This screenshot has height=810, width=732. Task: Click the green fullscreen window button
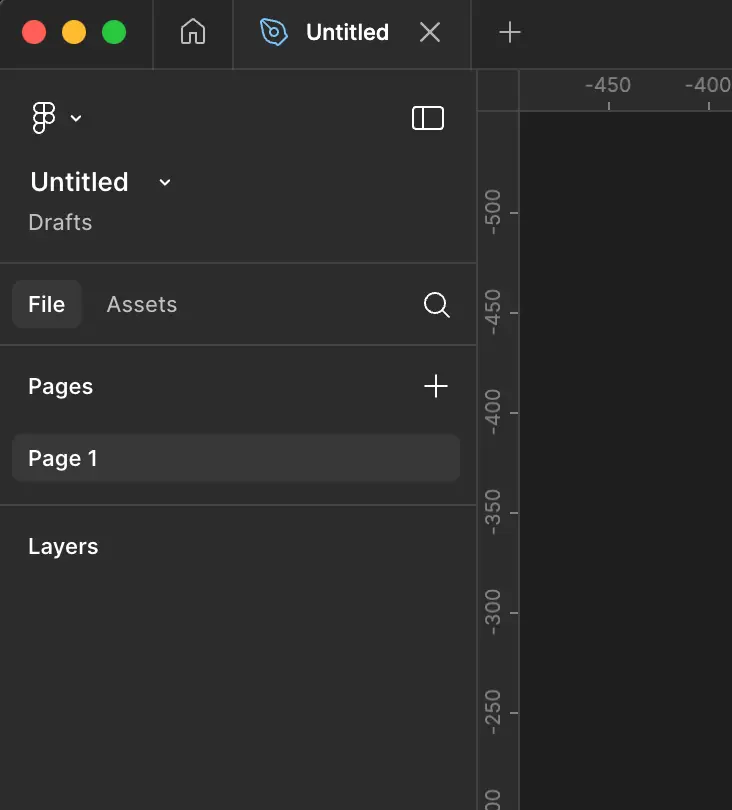(x=114, y=33)
